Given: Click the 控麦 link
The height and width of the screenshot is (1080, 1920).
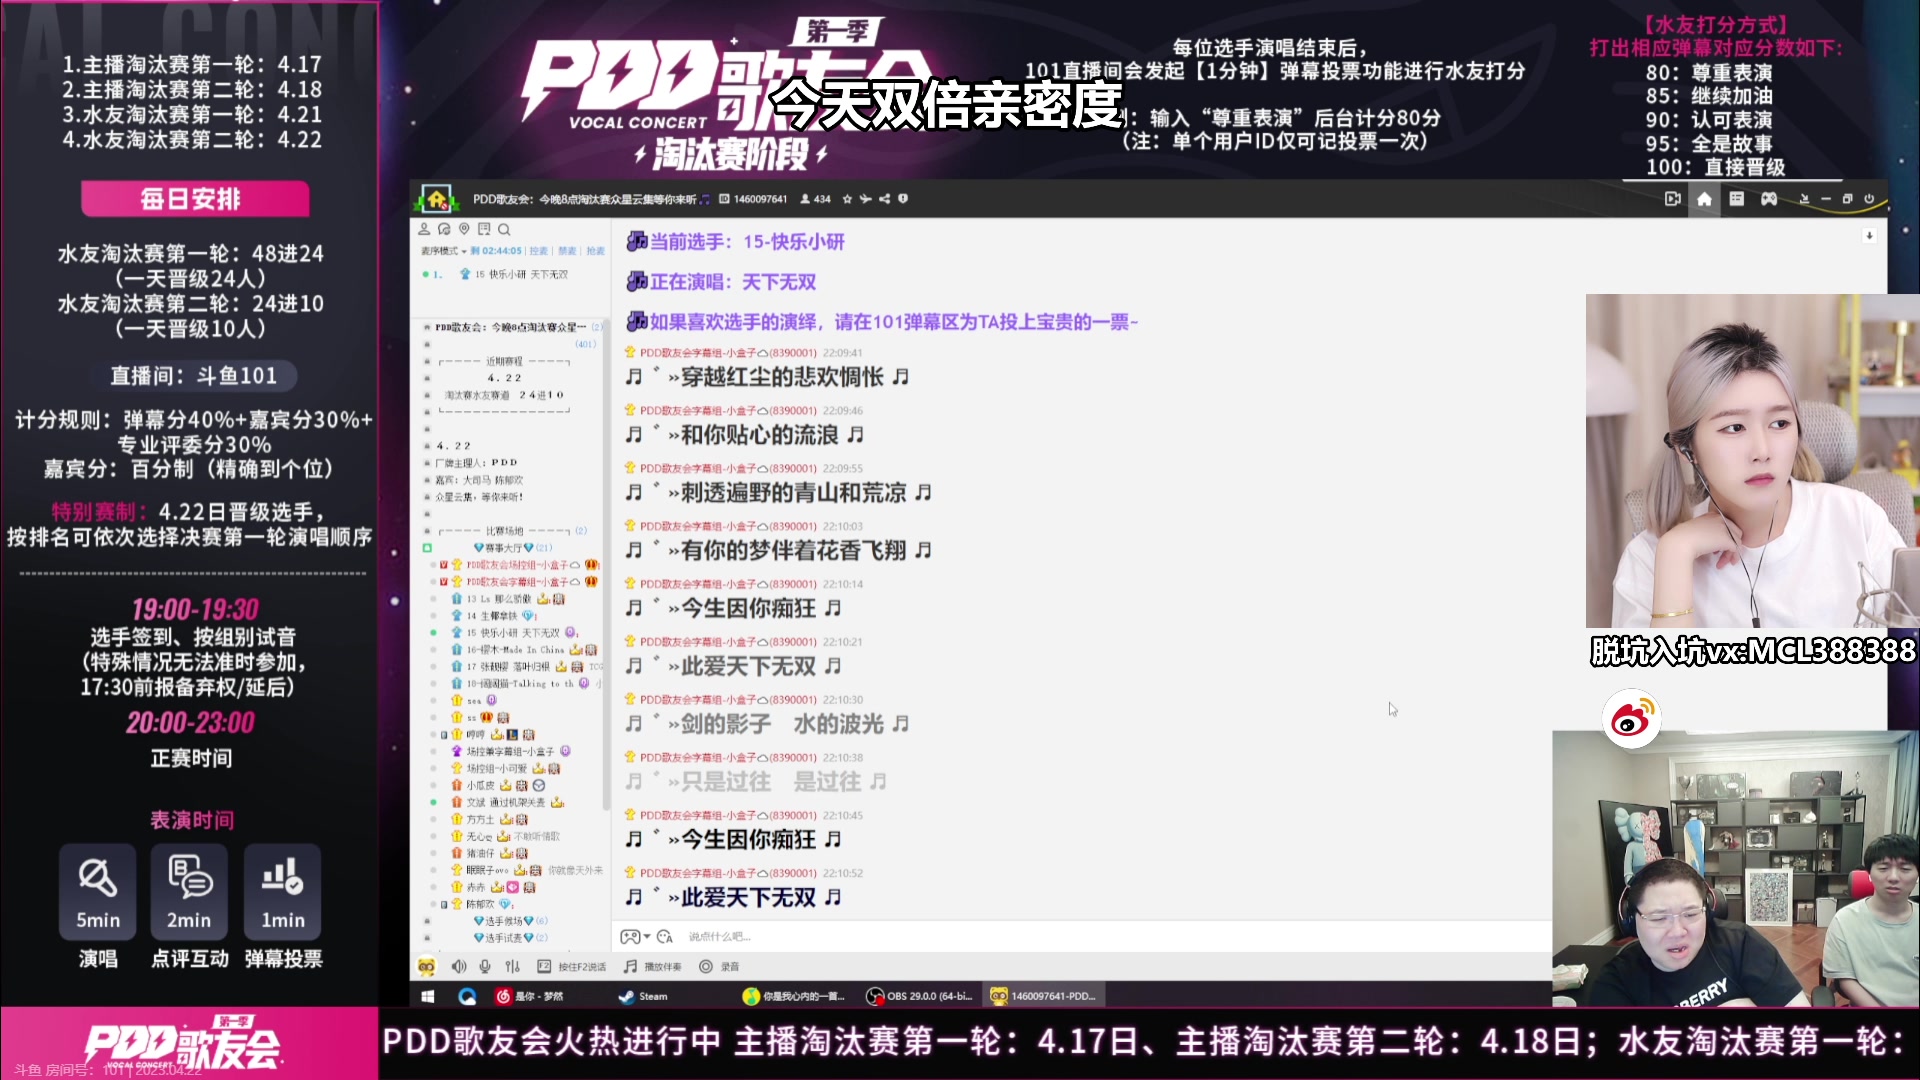Looking at the screenshot, I should (x=538, y=251).
